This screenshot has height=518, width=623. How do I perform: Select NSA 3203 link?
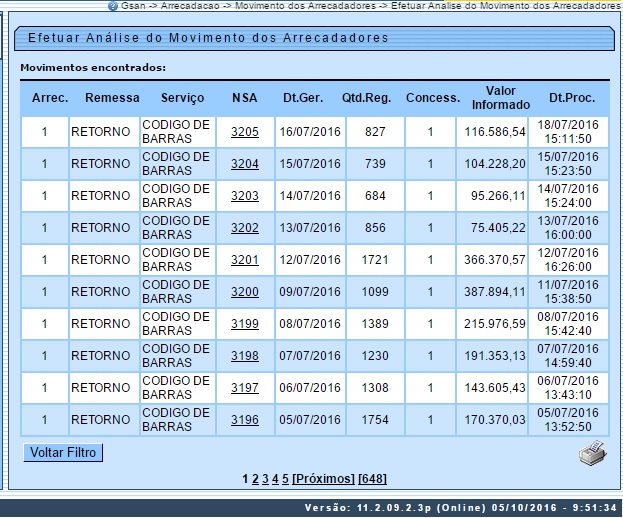(244, 196)
